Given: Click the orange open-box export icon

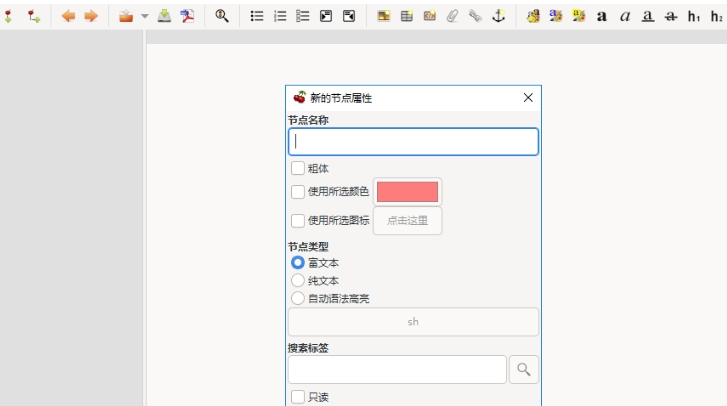Looking at the screenshot, I should point(126,16).
